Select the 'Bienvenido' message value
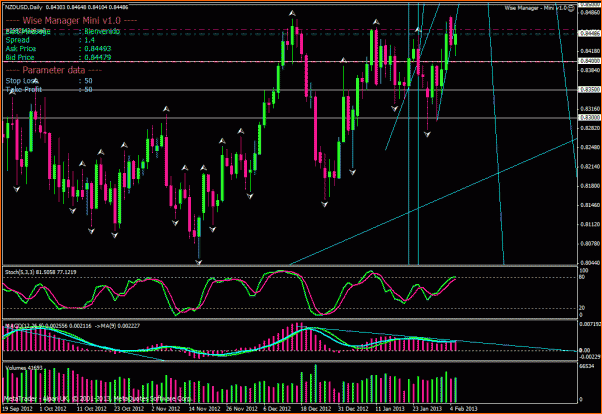 [x=102, y=31]
